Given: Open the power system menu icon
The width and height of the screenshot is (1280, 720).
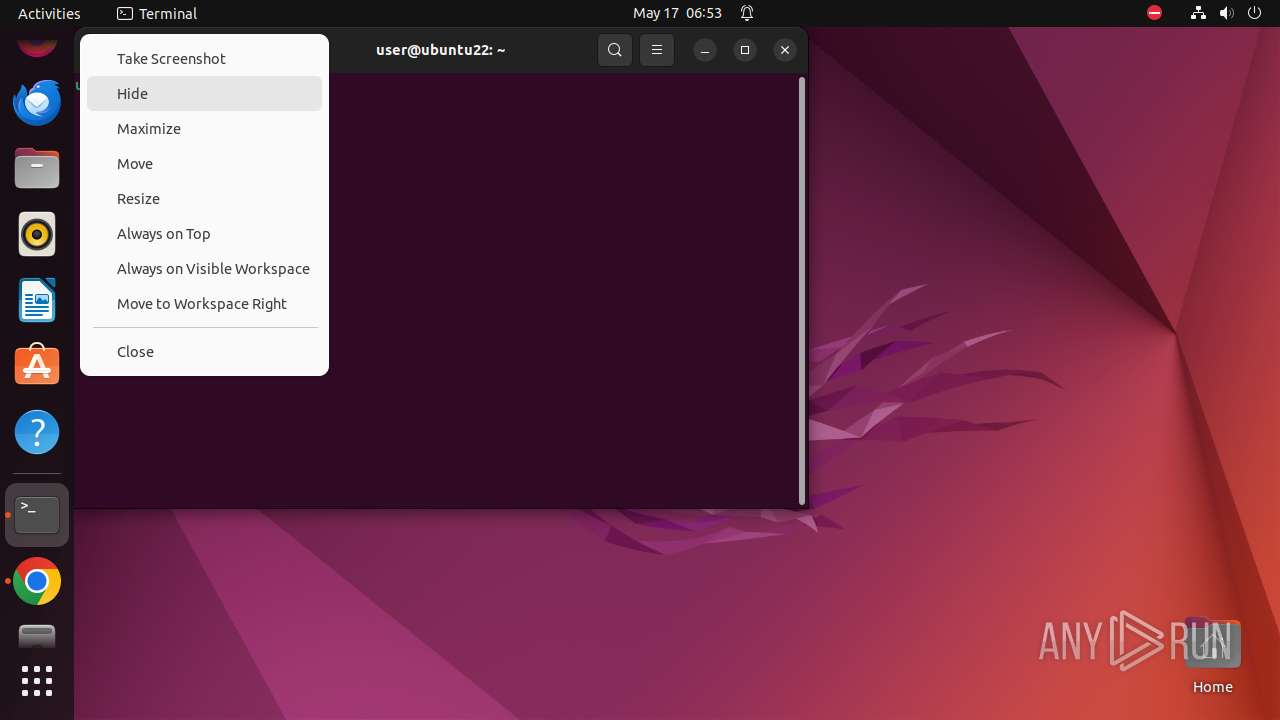Looking at the screenshot, I should (x=1255, y=13).
